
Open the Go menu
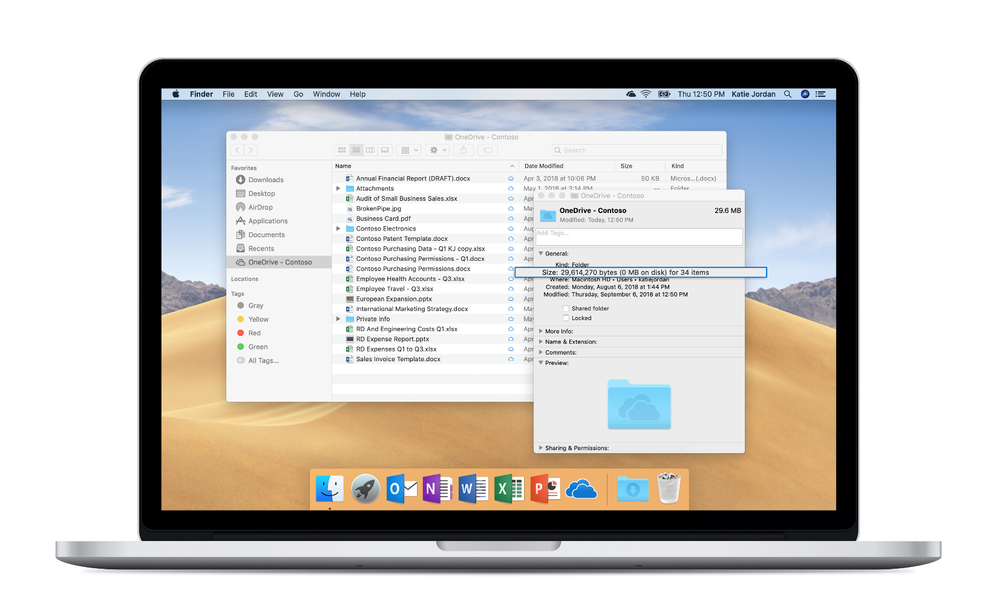pos(298,94)
